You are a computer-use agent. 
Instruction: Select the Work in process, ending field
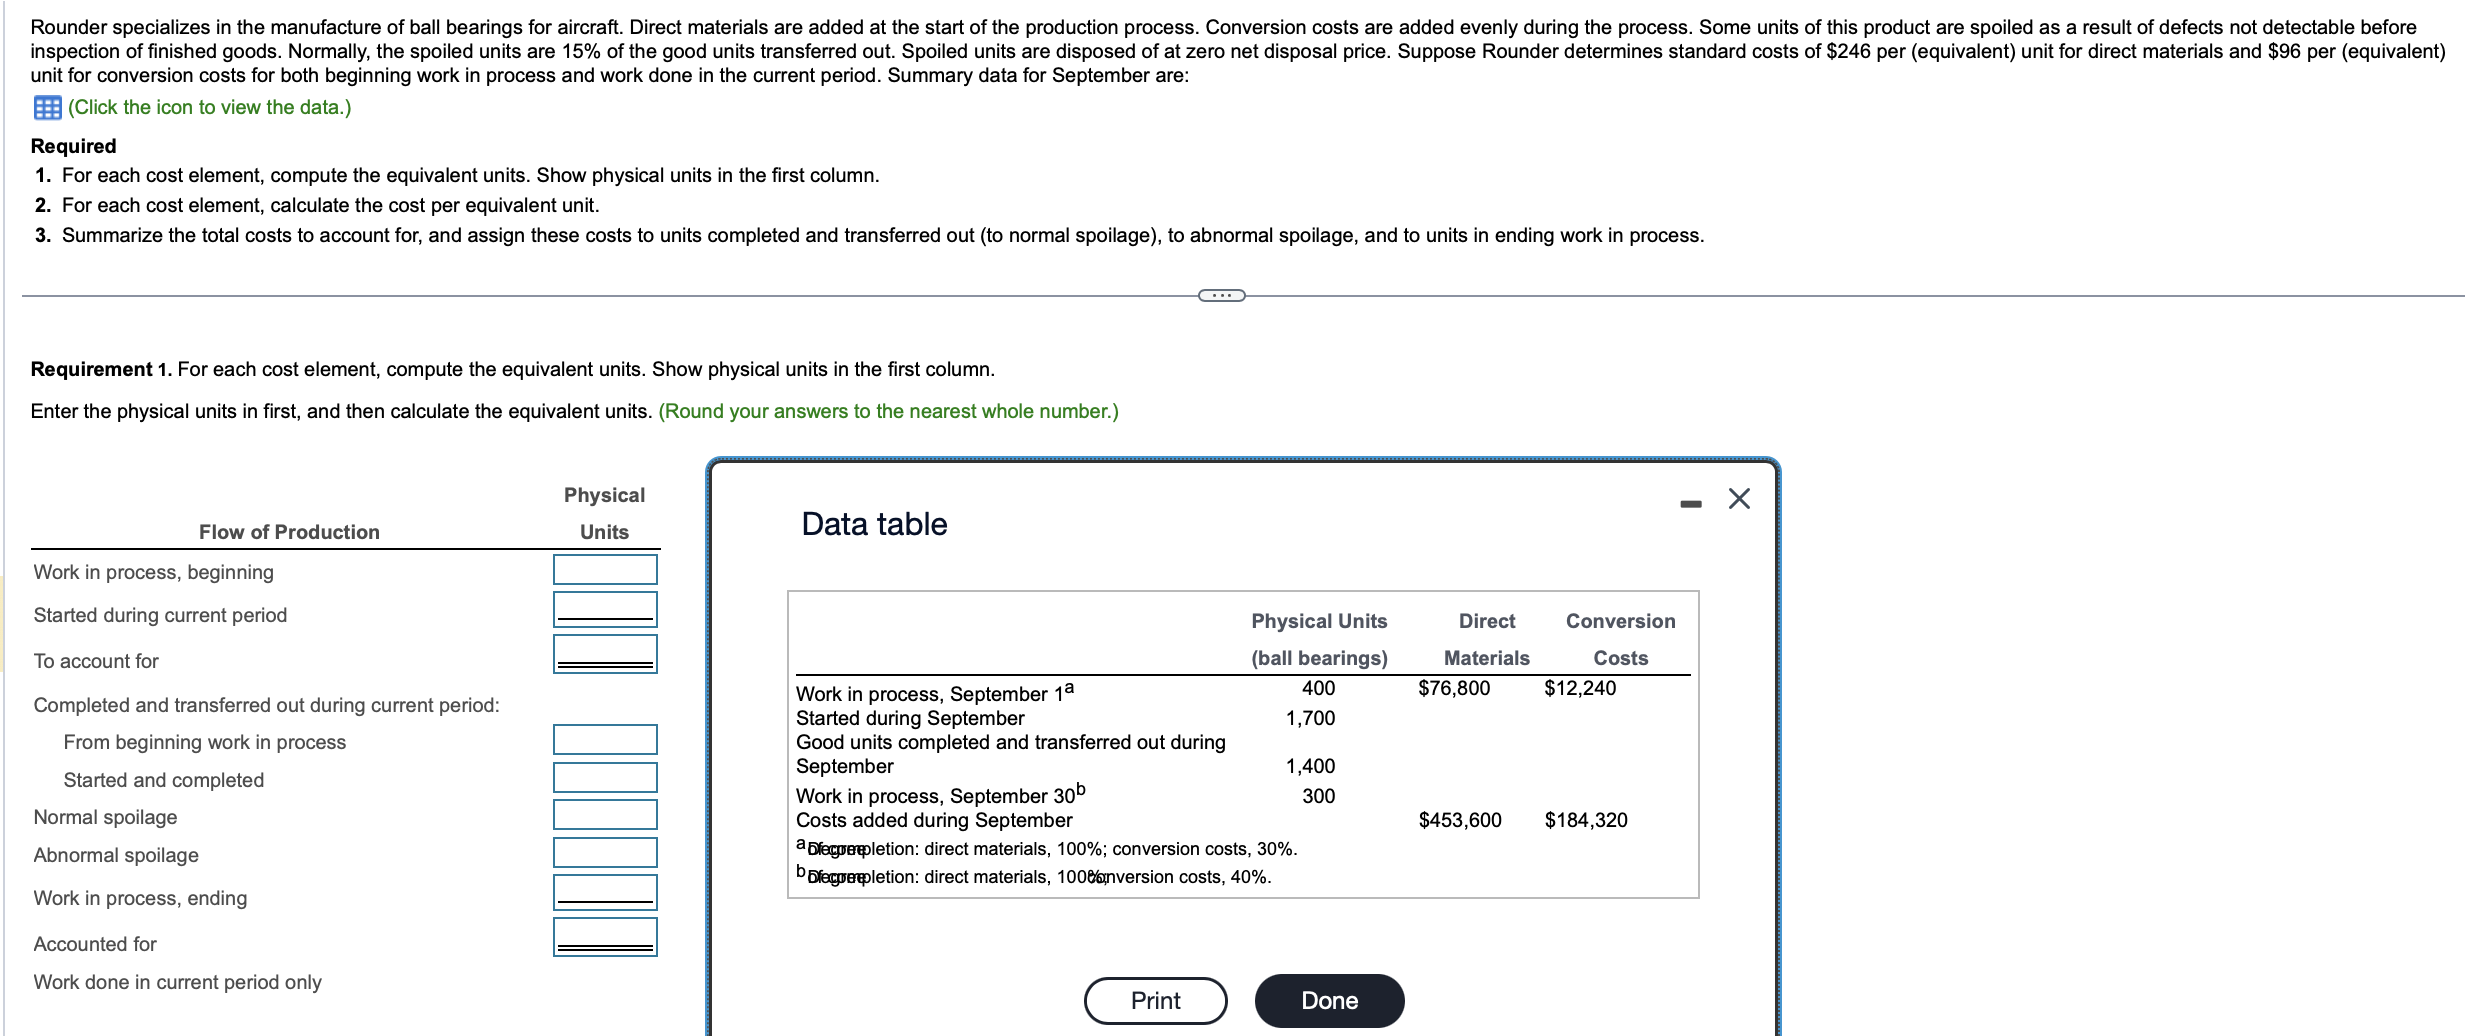click(604, 888)
